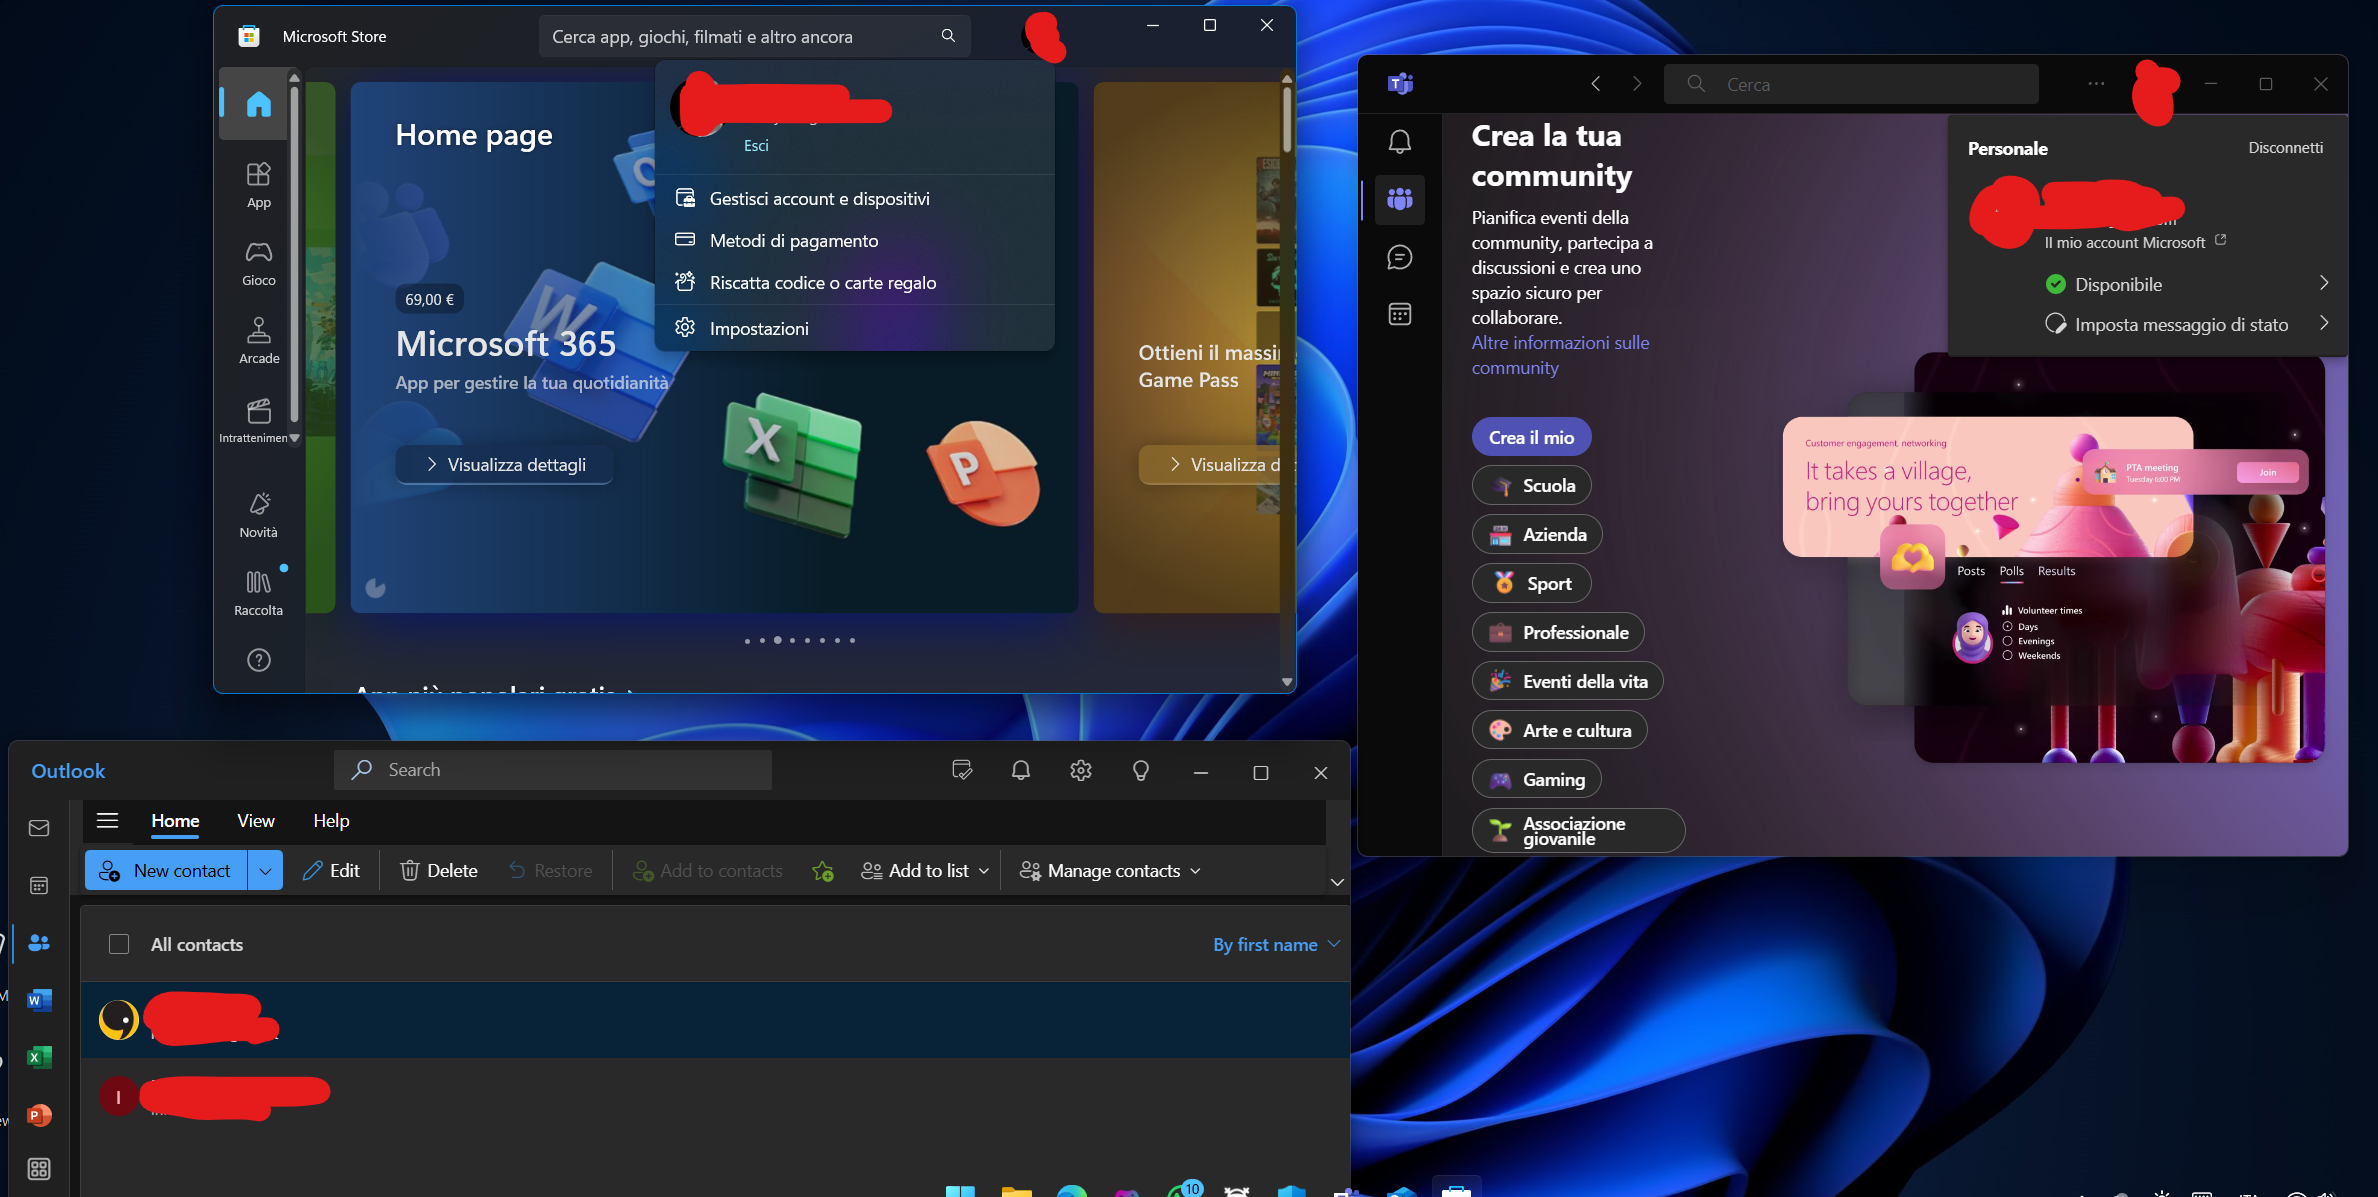Click the Store search input field
The width and height of the screenshot is (2378, 1197).
pos(740,37)
